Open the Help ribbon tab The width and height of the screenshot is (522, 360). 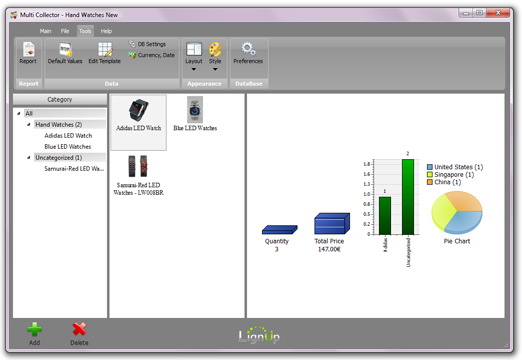pyautogui.click(x=106, y=31)
